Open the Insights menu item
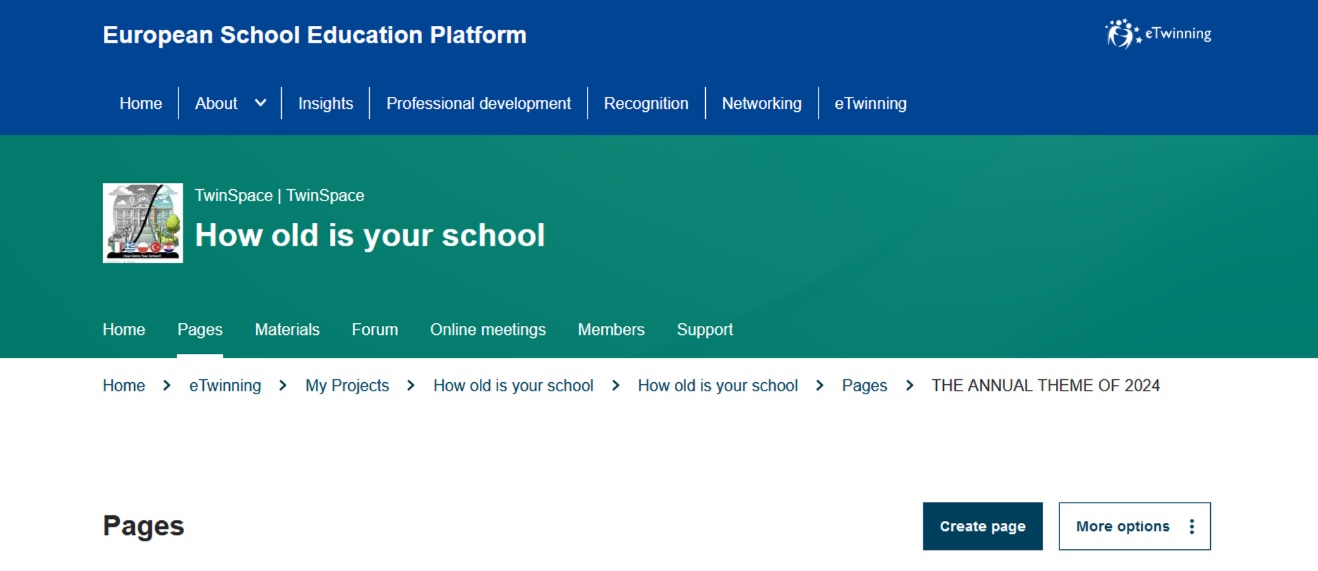 325,103
